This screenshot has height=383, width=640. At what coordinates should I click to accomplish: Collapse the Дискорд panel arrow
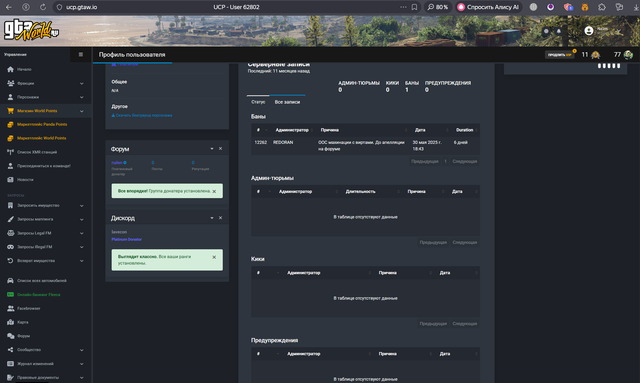[x=212, y=218]
